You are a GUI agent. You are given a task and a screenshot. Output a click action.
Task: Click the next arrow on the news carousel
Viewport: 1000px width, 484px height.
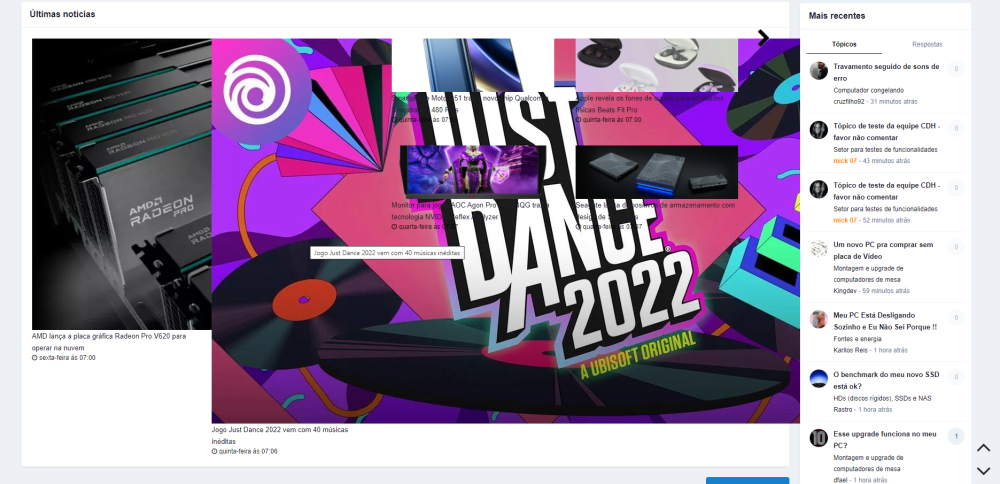click(763, 38)
